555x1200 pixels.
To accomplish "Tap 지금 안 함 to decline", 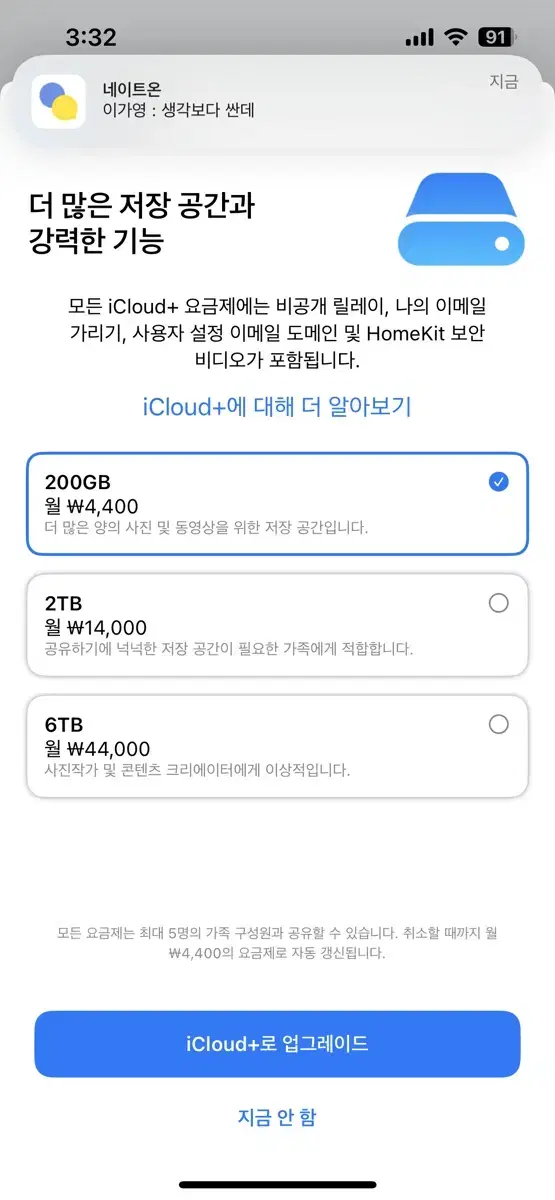I will (277, 1117).
